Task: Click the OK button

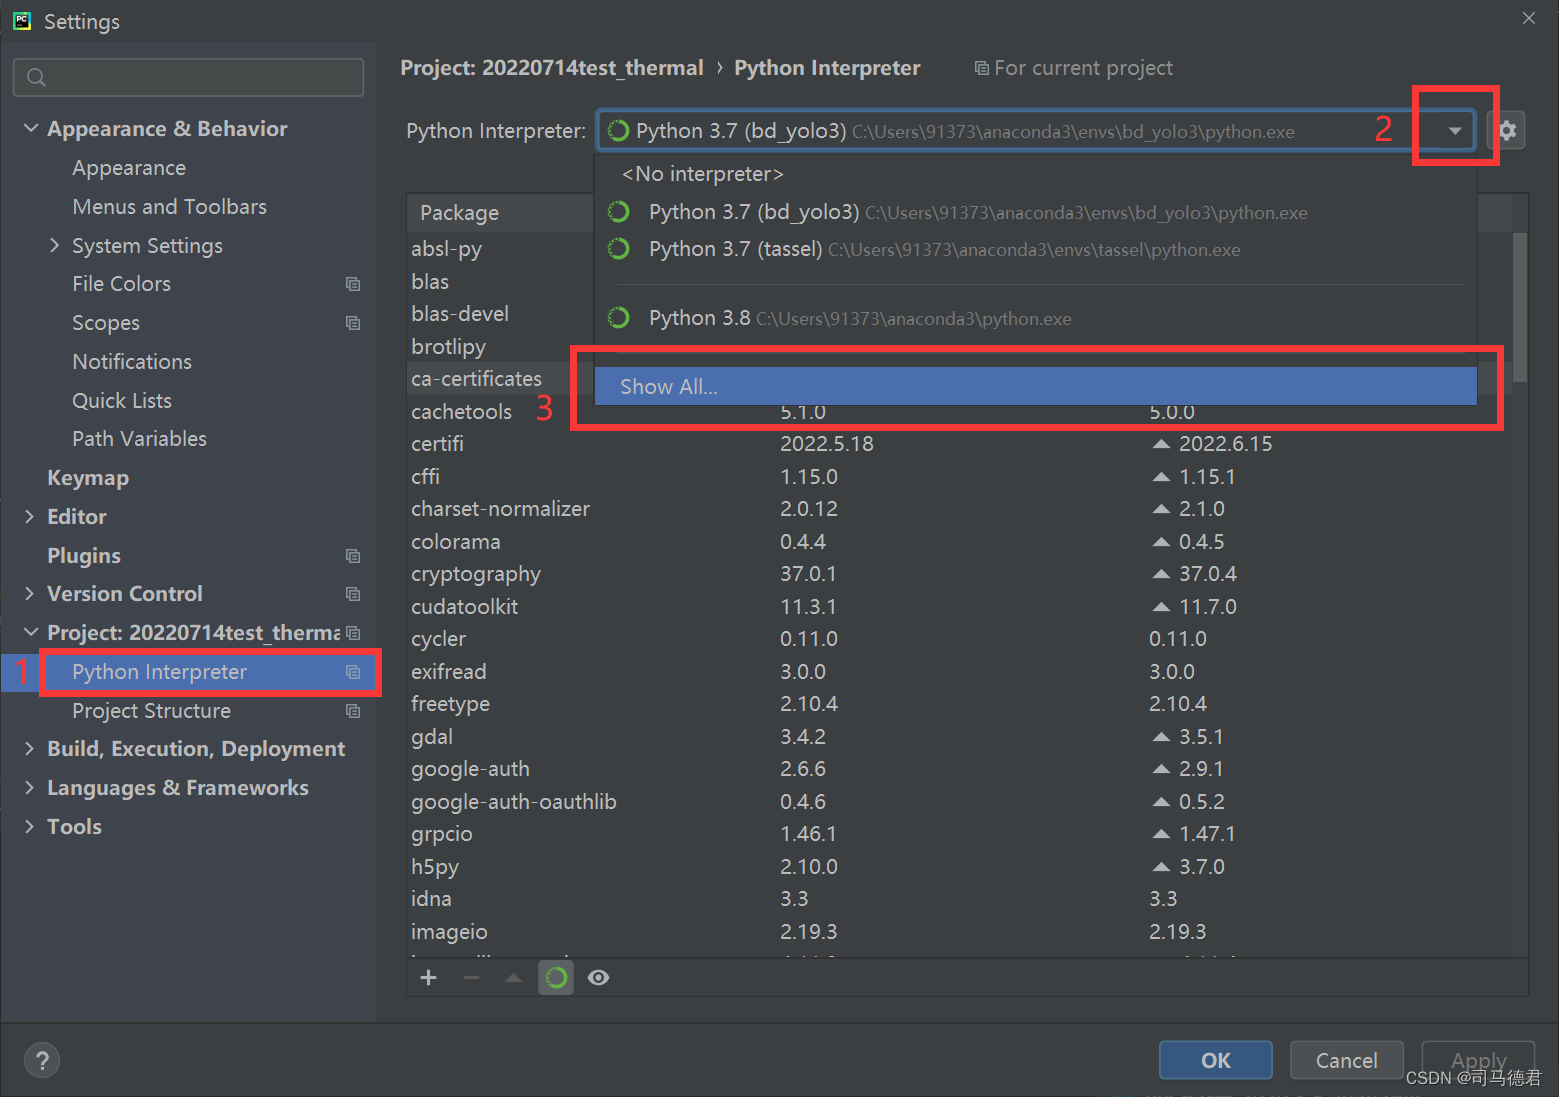Action: pyautogui.click(x=1216, y=1060)
